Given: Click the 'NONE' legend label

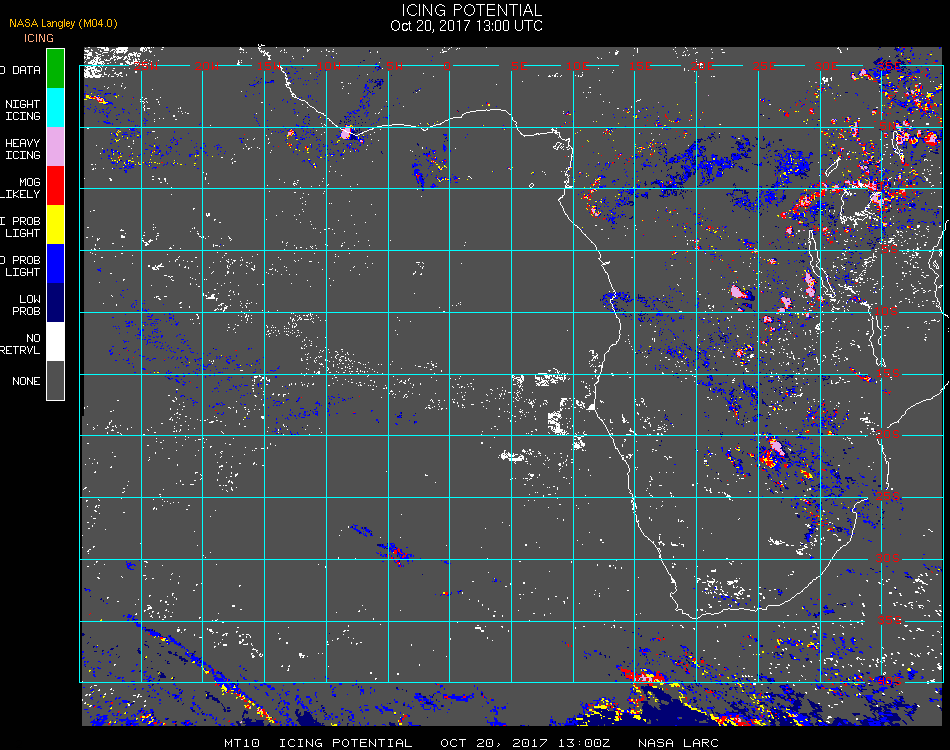Looking at the screenshot, I should (26, 381).
